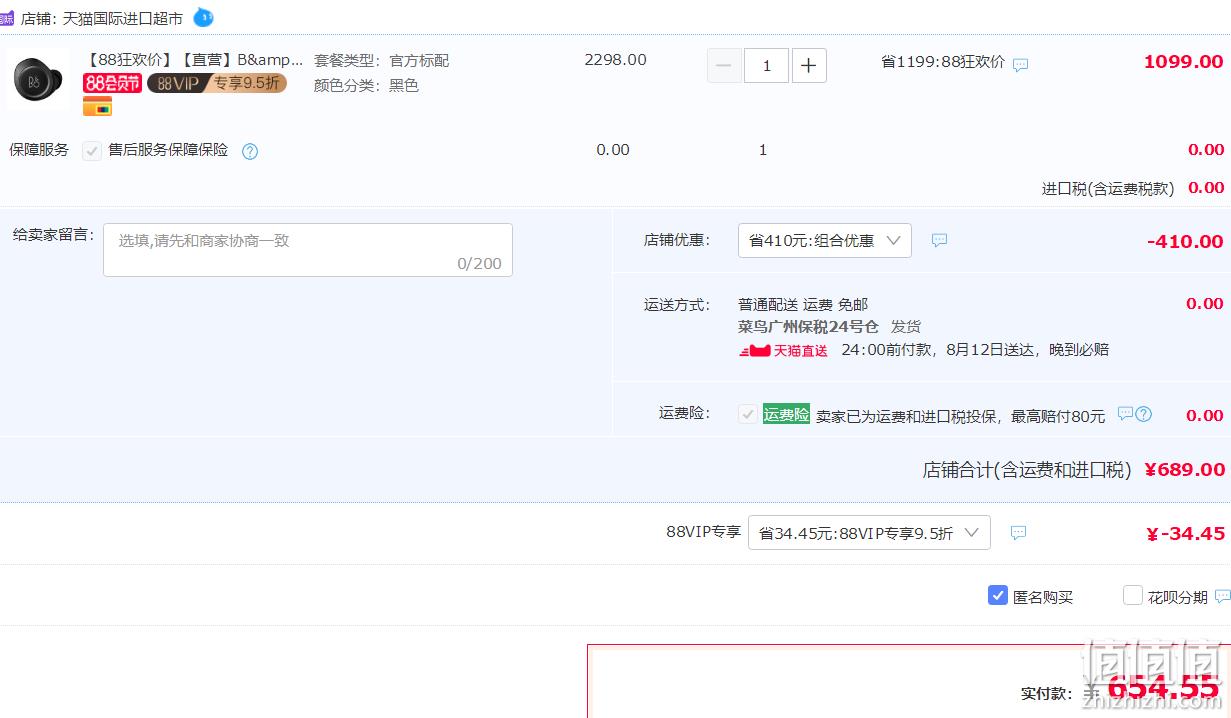This screenshot has width=1231, height=718.
Task: Click the 菜鸟广州保税24号仓 warehouse text
Action: (808, 327)
